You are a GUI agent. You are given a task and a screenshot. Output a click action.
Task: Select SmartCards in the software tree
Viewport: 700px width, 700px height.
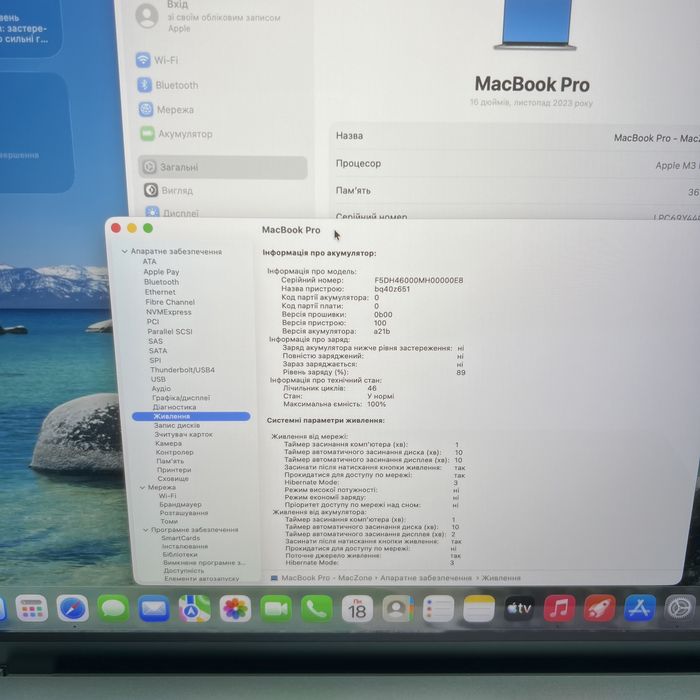pyautogui.click(x=181, y=538)
